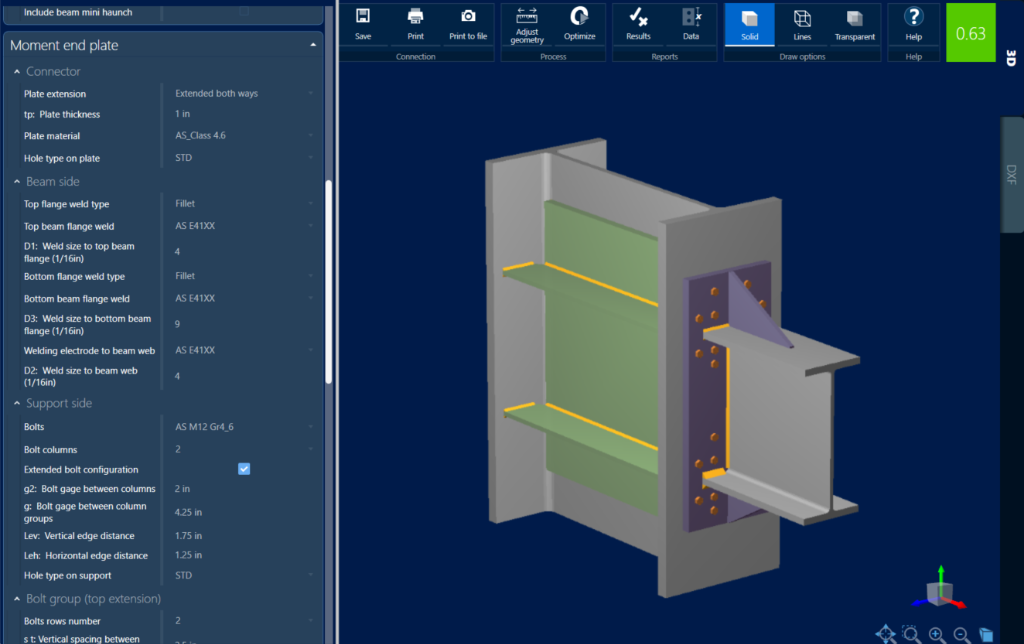Open Help from the toolbar

pyautogui.click(x=914, y=24)
